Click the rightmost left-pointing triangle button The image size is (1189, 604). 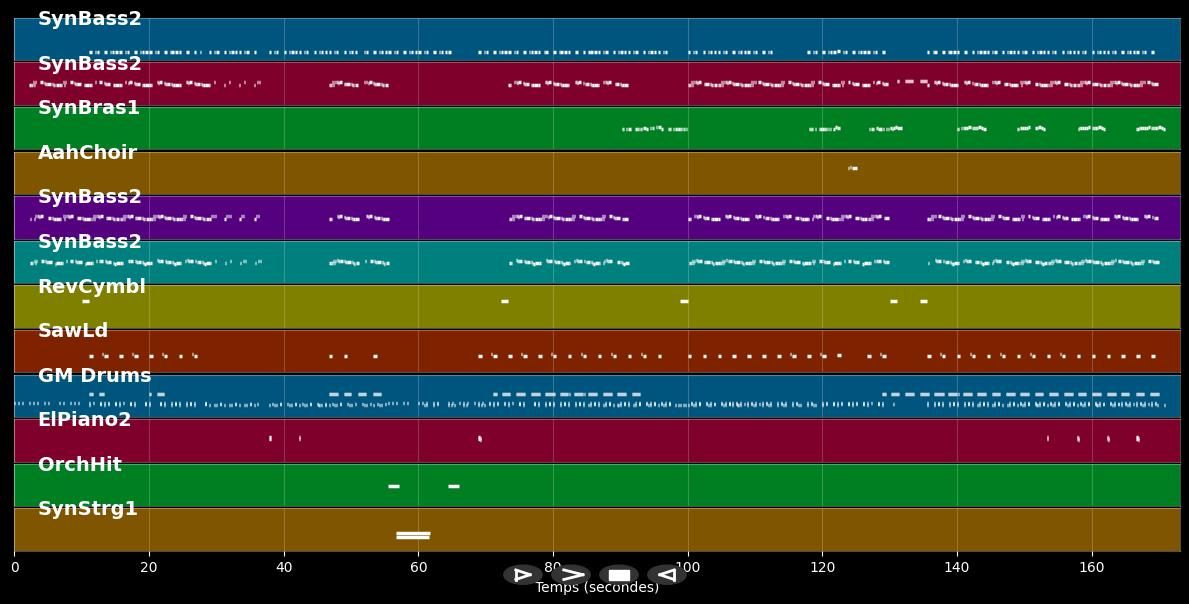[x=666, y=575]
